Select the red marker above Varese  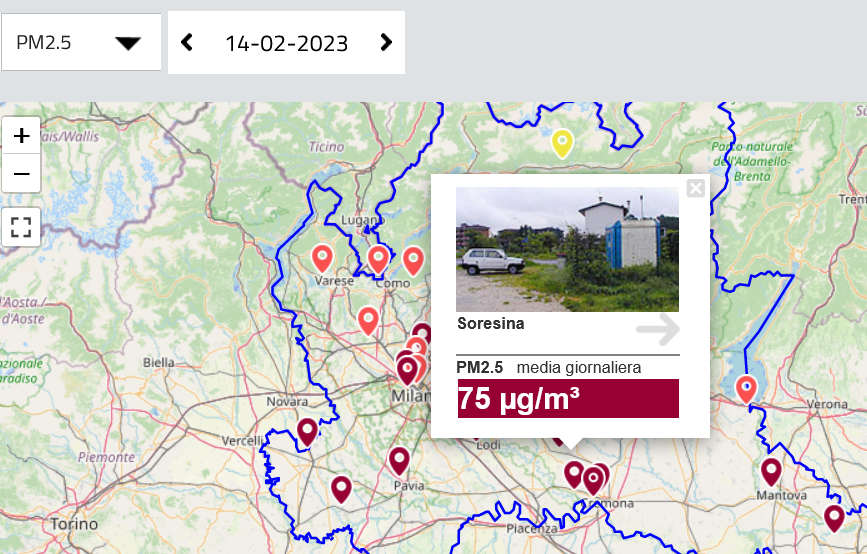[322, 259]
